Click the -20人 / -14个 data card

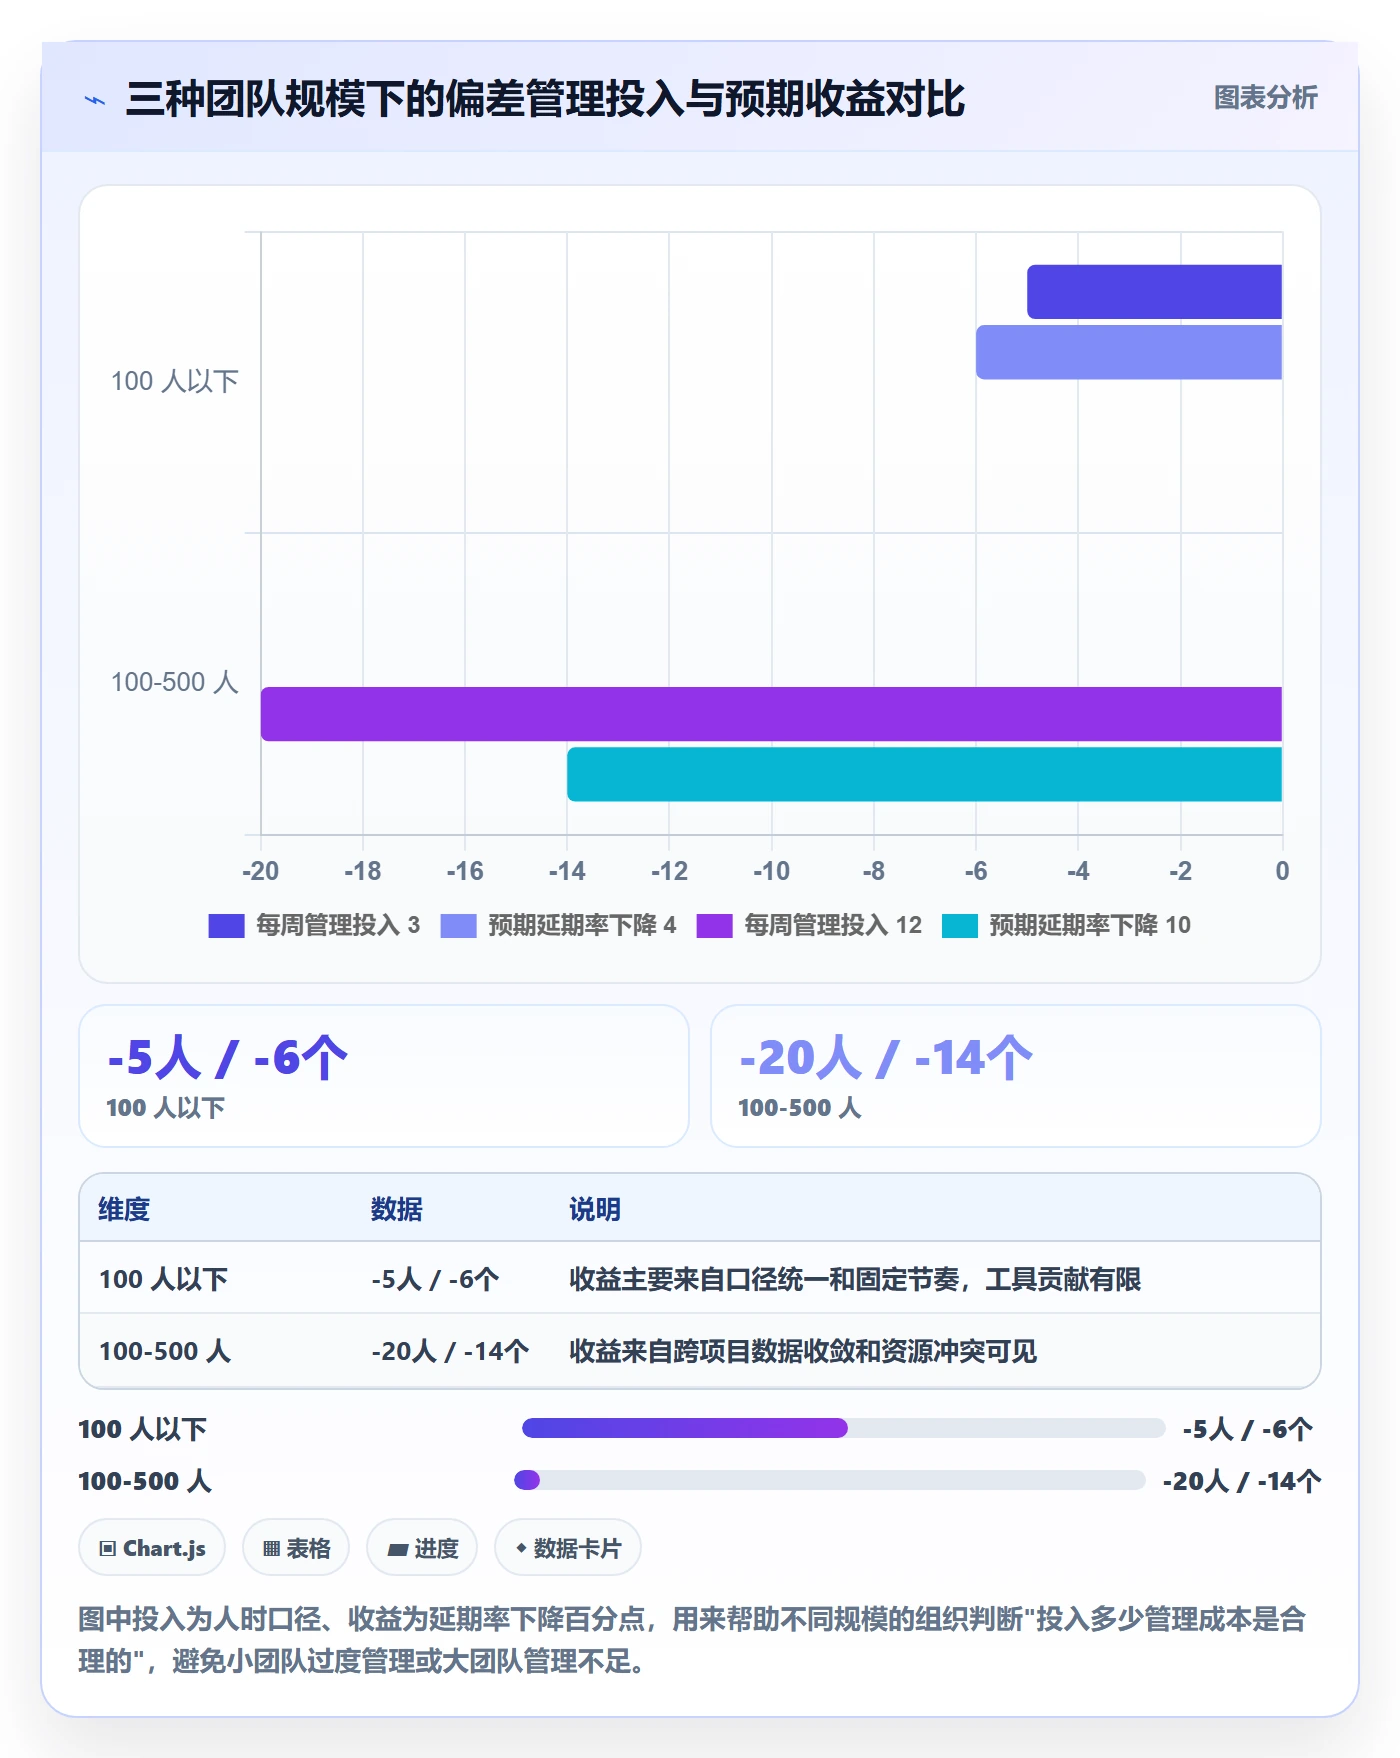click(1016, 1076)
